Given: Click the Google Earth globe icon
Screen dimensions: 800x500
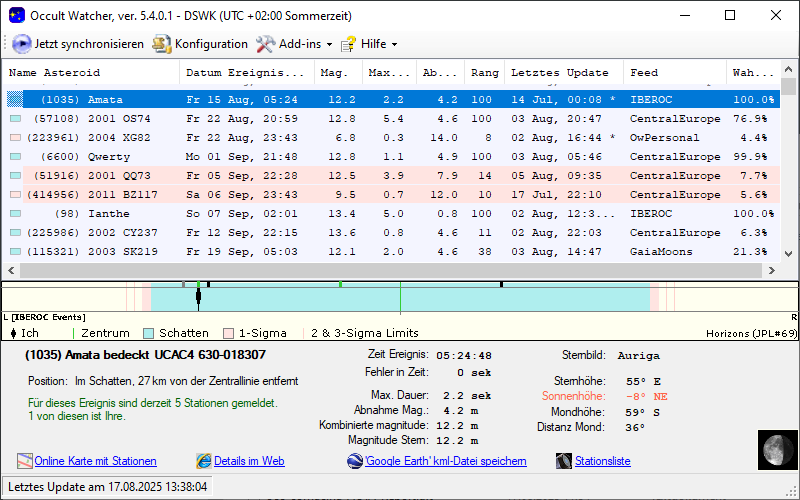Looking at the screenshot, I should point(355,461).
